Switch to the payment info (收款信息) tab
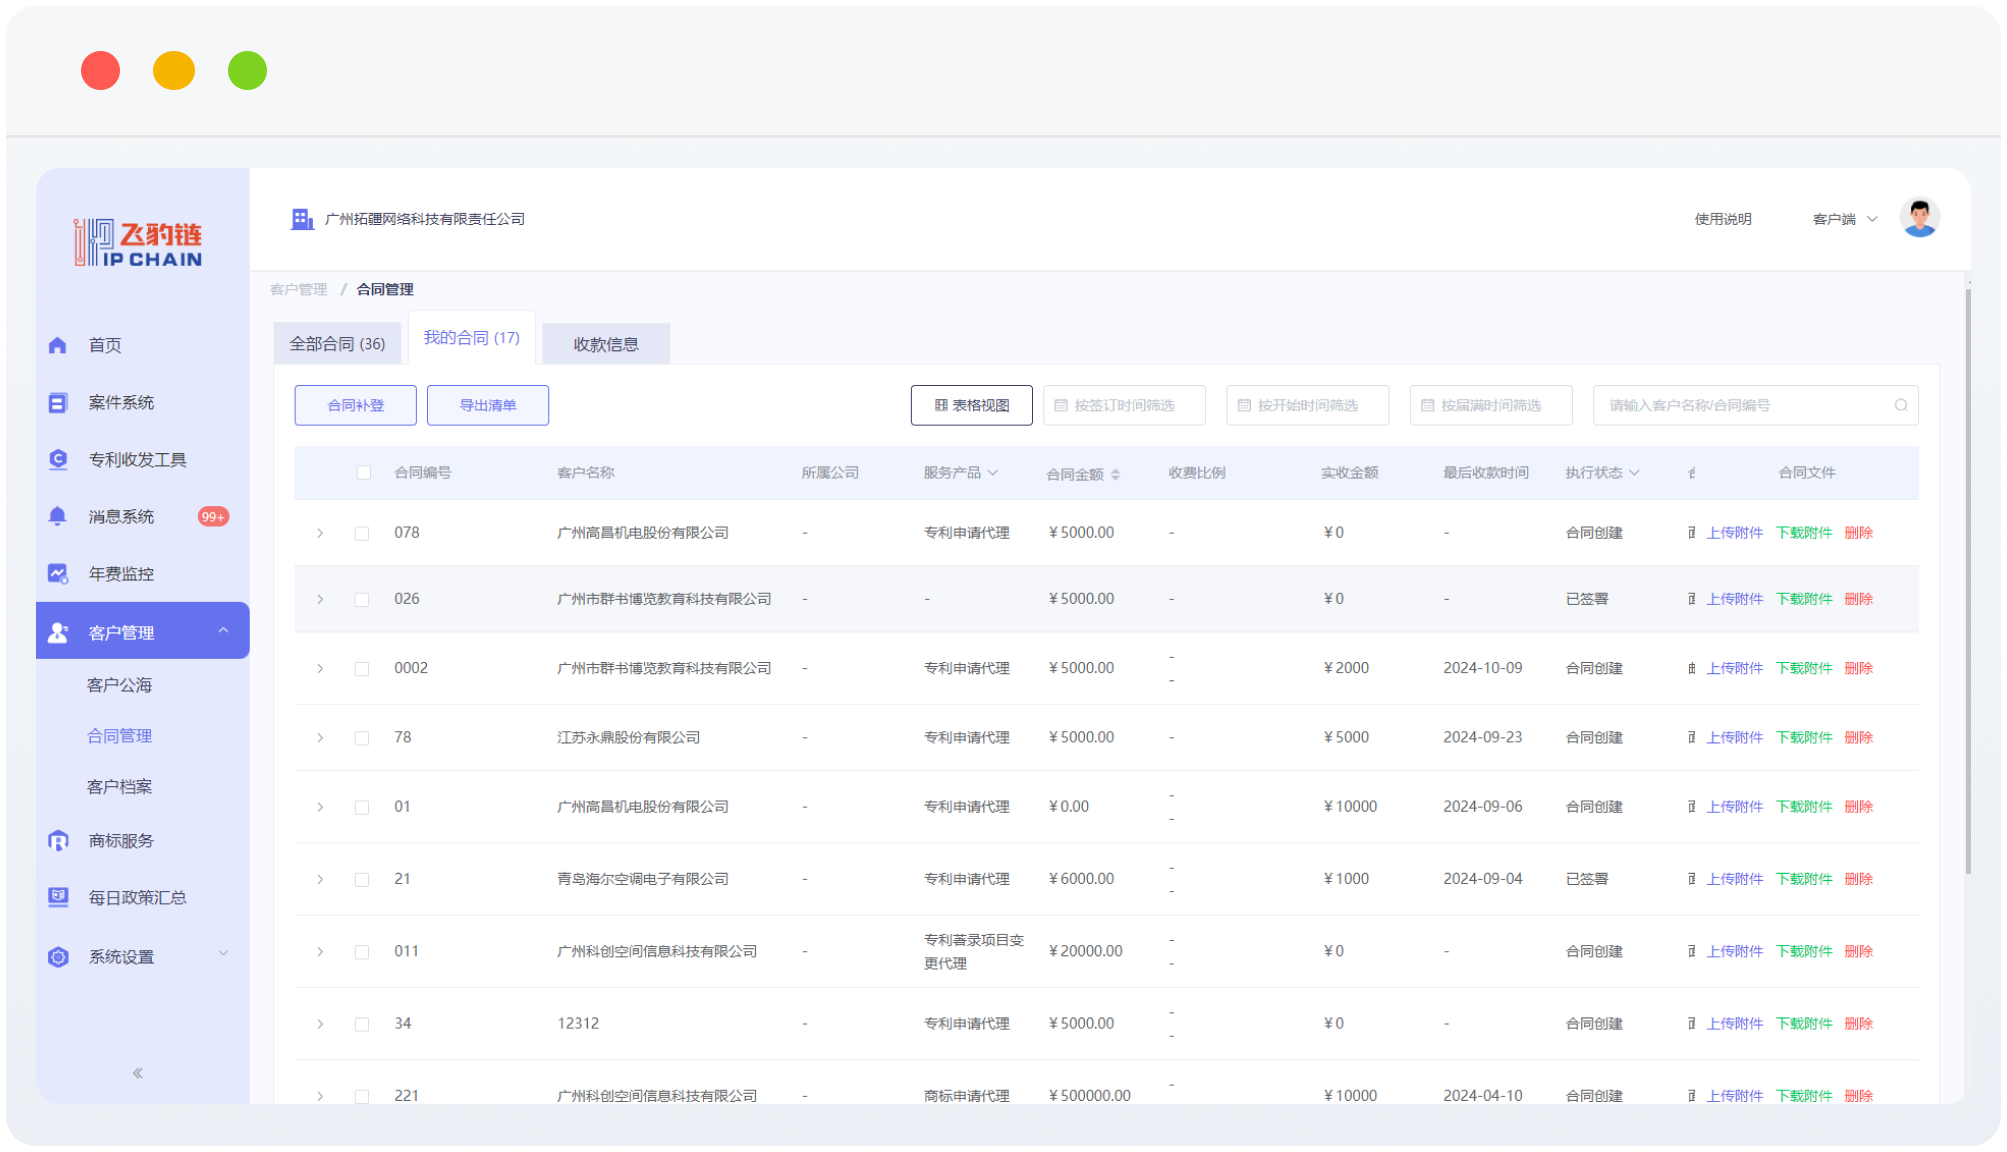Screen dimensions: 2007x1152 (605, 344)
